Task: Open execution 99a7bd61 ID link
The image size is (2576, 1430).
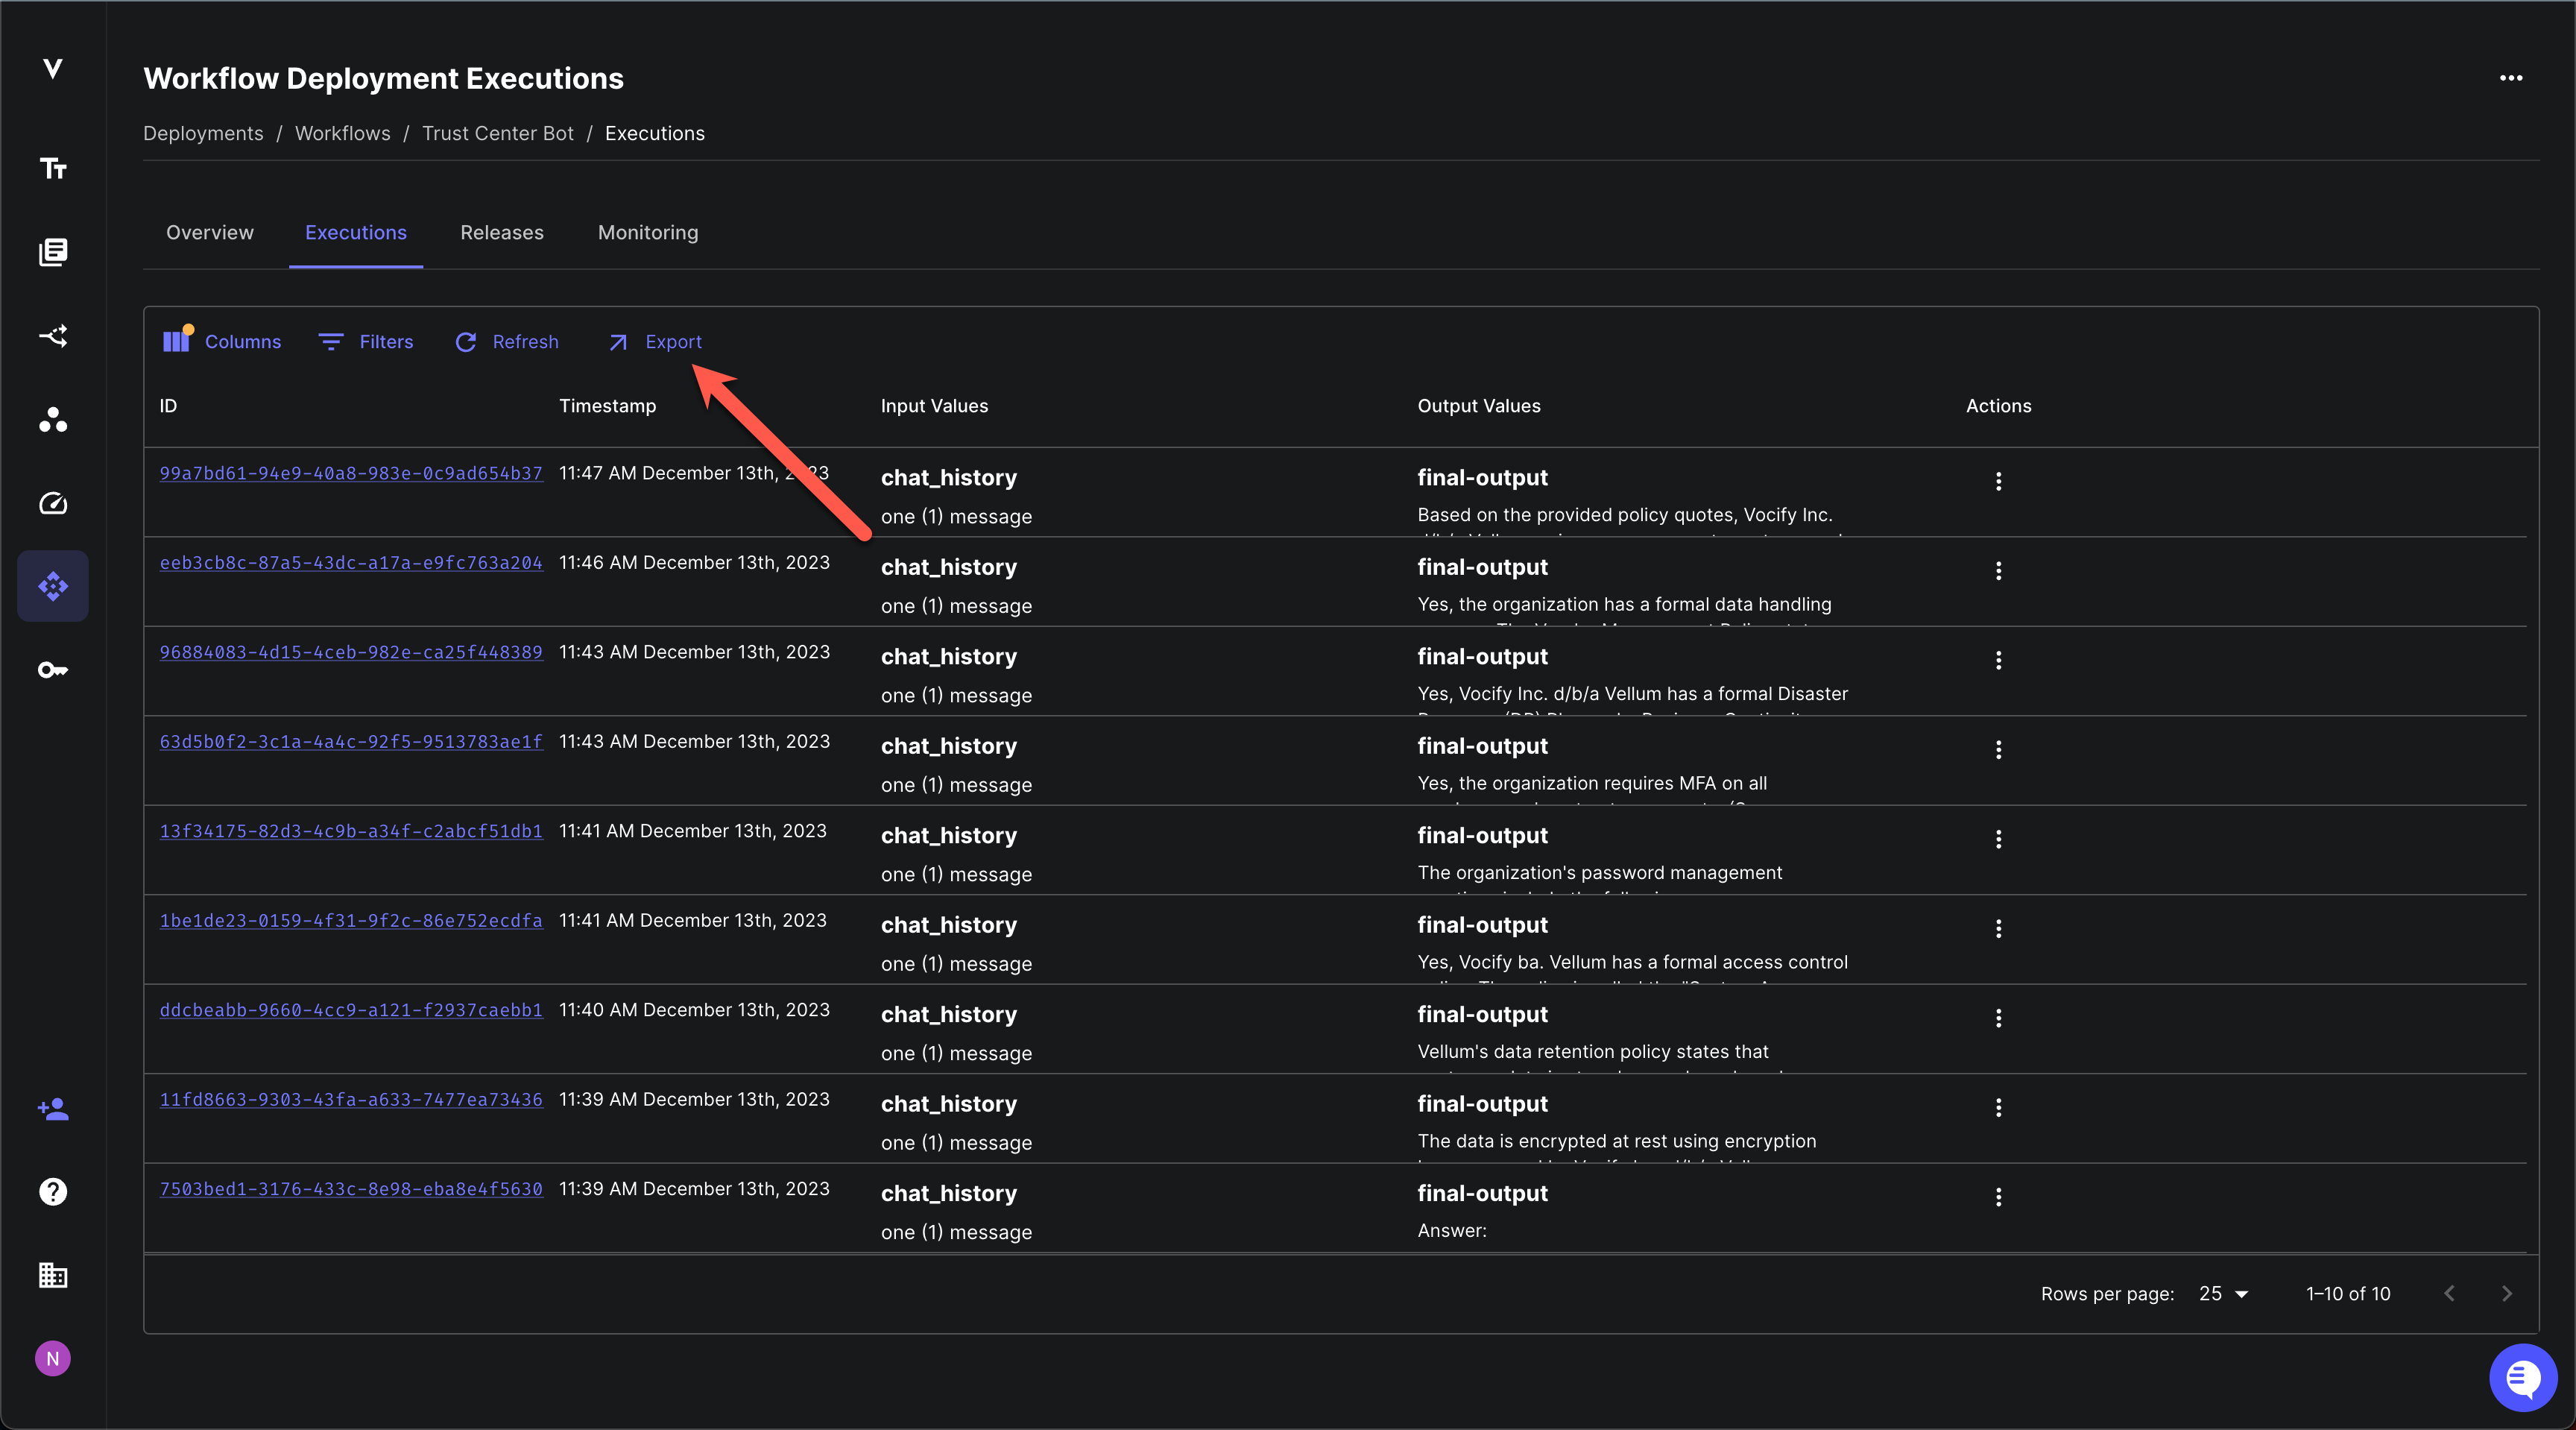Action: tap(351, 473)
